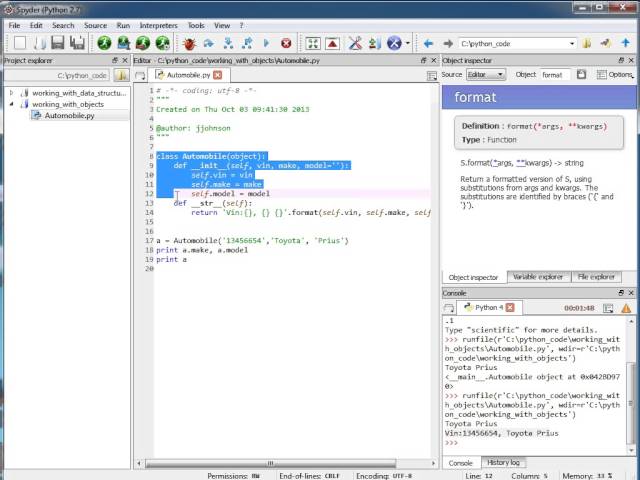Switch to the Variable explorer tab
The height and width of the screenshot is (480, 640).
[538, 277]
